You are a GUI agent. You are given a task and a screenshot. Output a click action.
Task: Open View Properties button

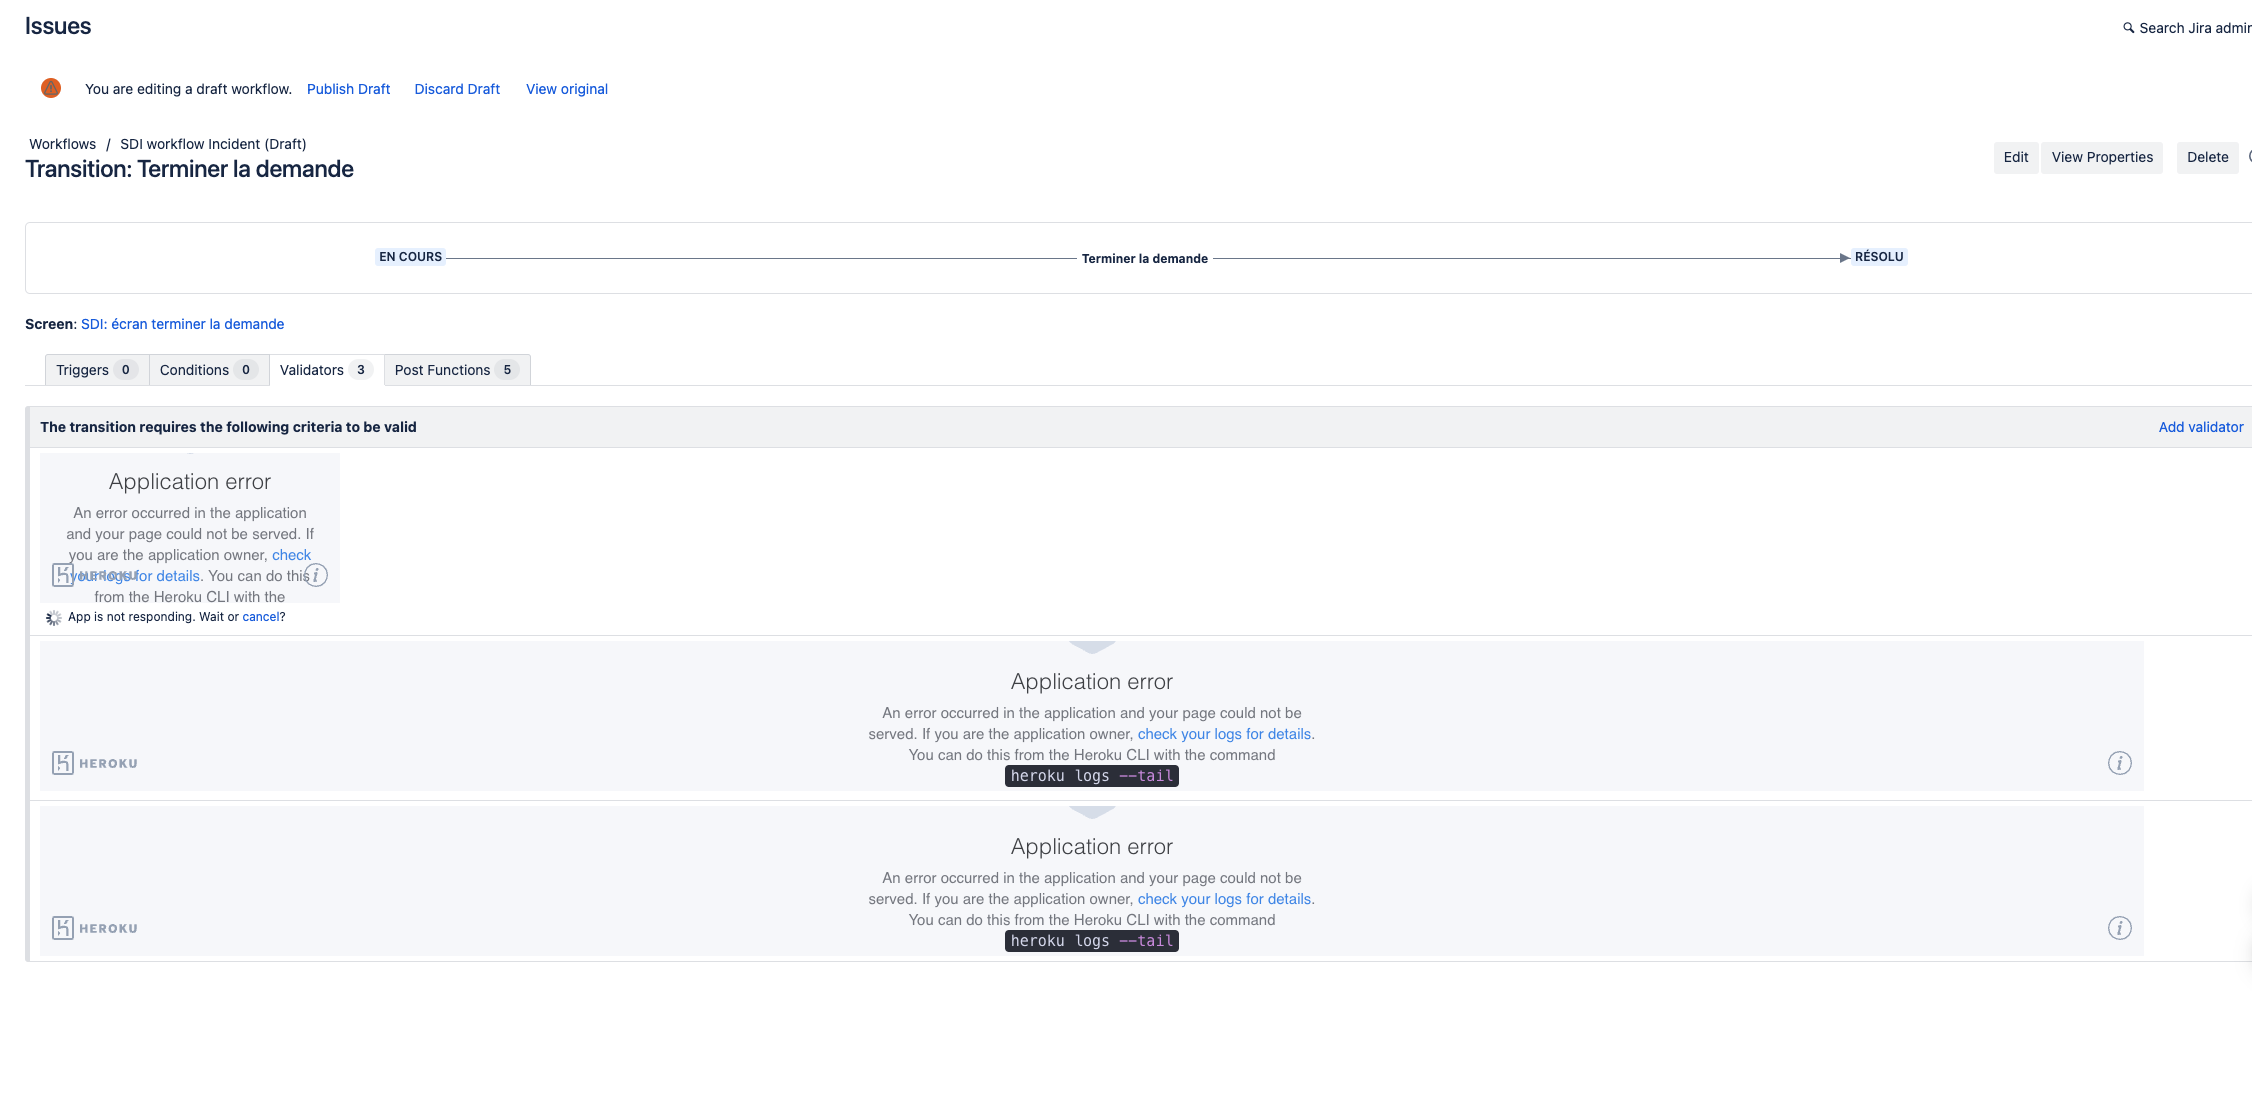(x=2102, y=157)
